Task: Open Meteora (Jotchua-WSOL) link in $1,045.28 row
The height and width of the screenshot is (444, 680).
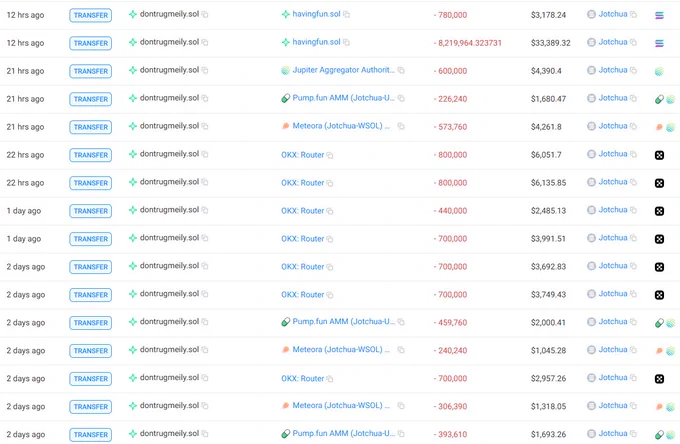Action: pos(341,350)
